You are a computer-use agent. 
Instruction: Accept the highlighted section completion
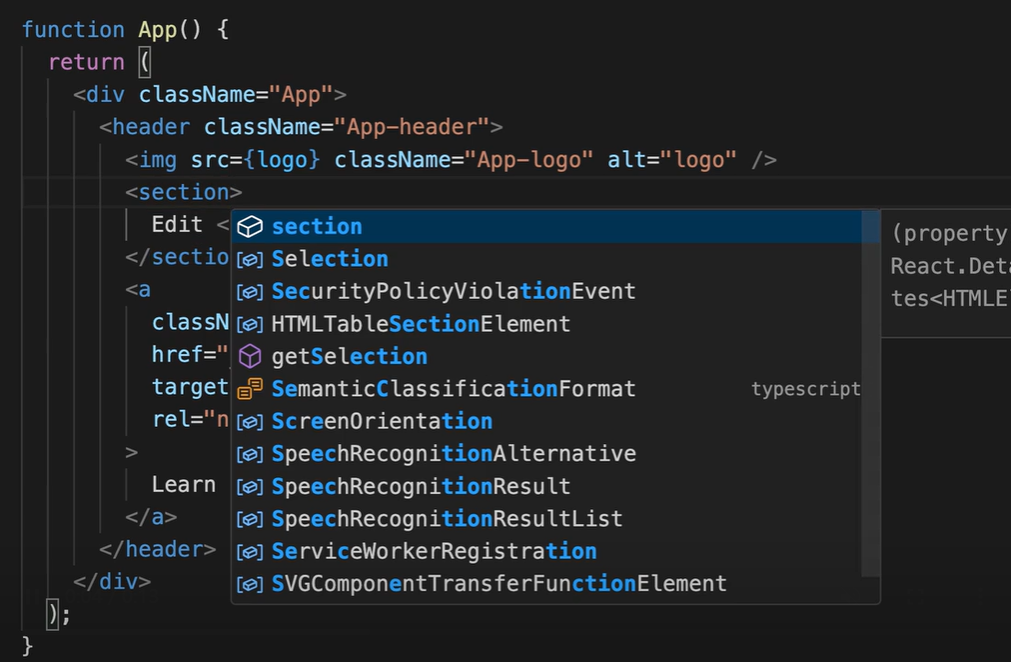(x=317, y=227)
